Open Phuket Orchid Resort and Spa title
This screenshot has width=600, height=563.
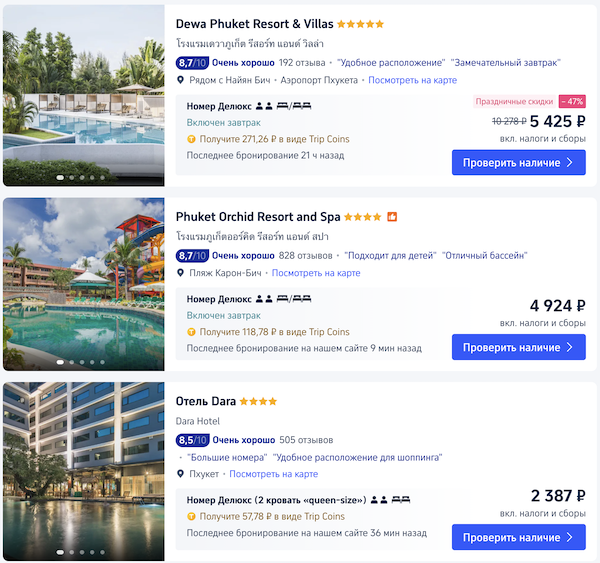258,216
